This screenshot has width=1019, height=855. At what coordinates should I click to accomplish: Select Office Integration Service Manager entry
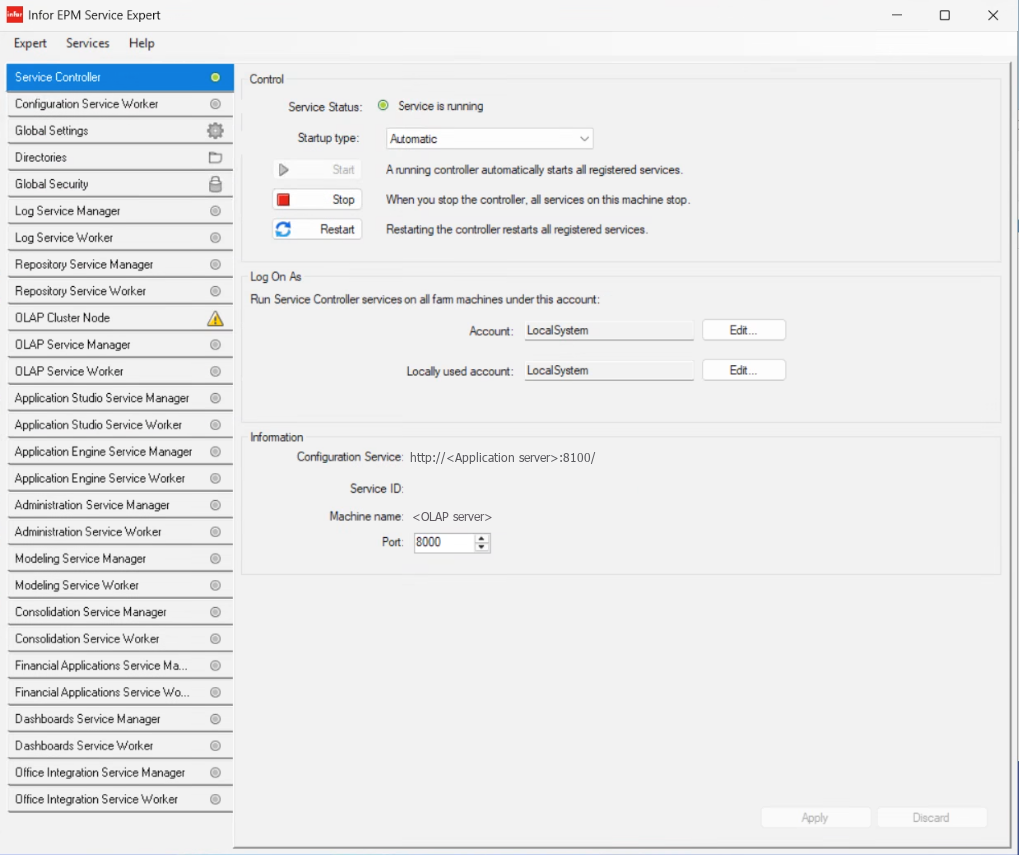point(120,772)
